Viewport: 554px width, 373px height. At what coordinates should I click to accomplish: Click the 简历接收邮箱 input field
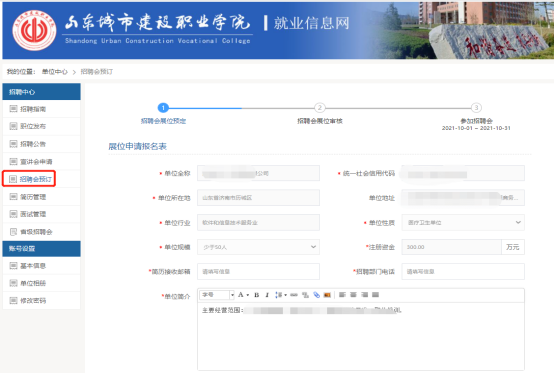[258, 272]
